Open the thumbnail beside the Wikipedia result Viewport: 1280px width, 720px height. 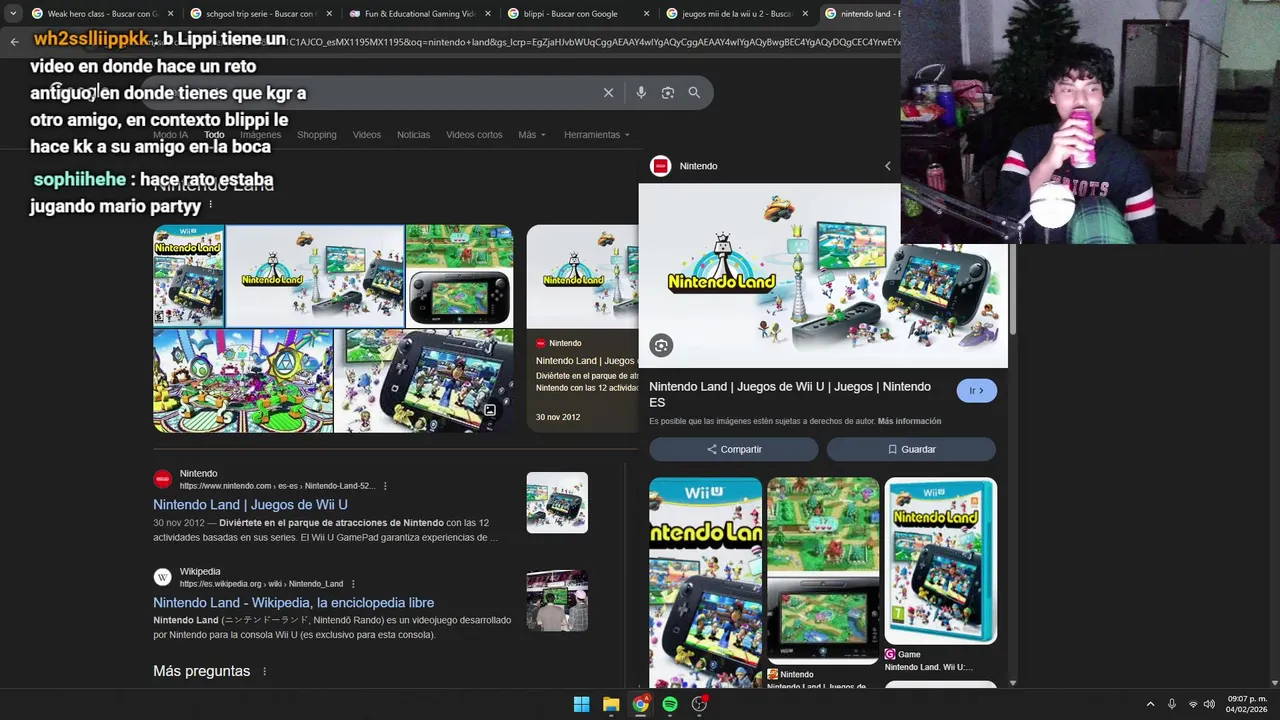click(557, 601)
